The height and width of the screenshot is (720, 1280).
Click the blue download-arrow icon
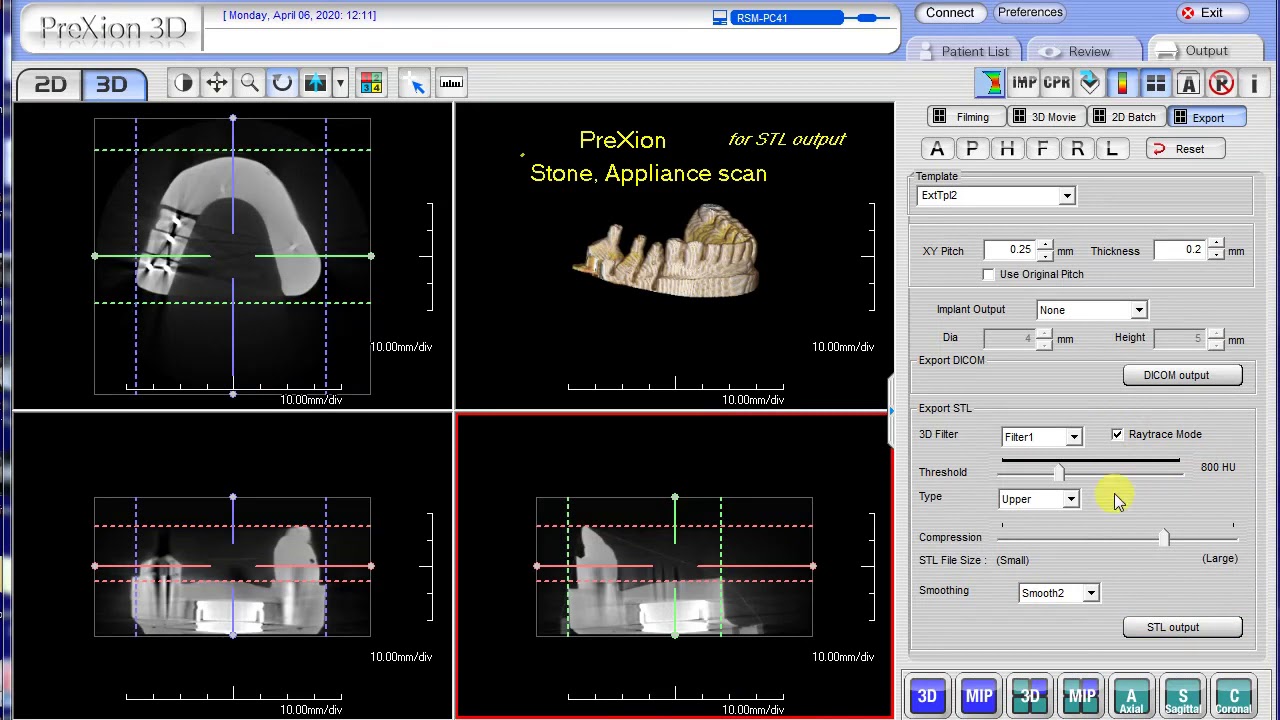pos(1089,83)
